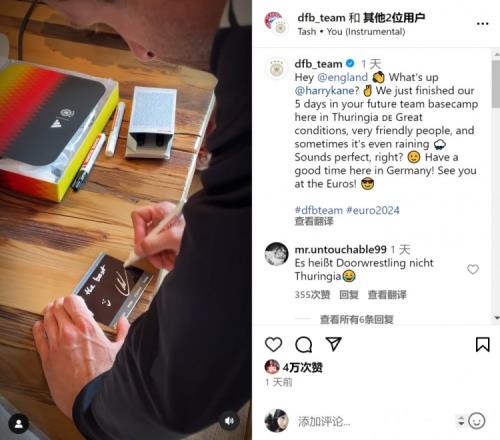This screenshot has height=440, width=500.
Task: Open the #euro2024 hashtag
Action: 373,210
